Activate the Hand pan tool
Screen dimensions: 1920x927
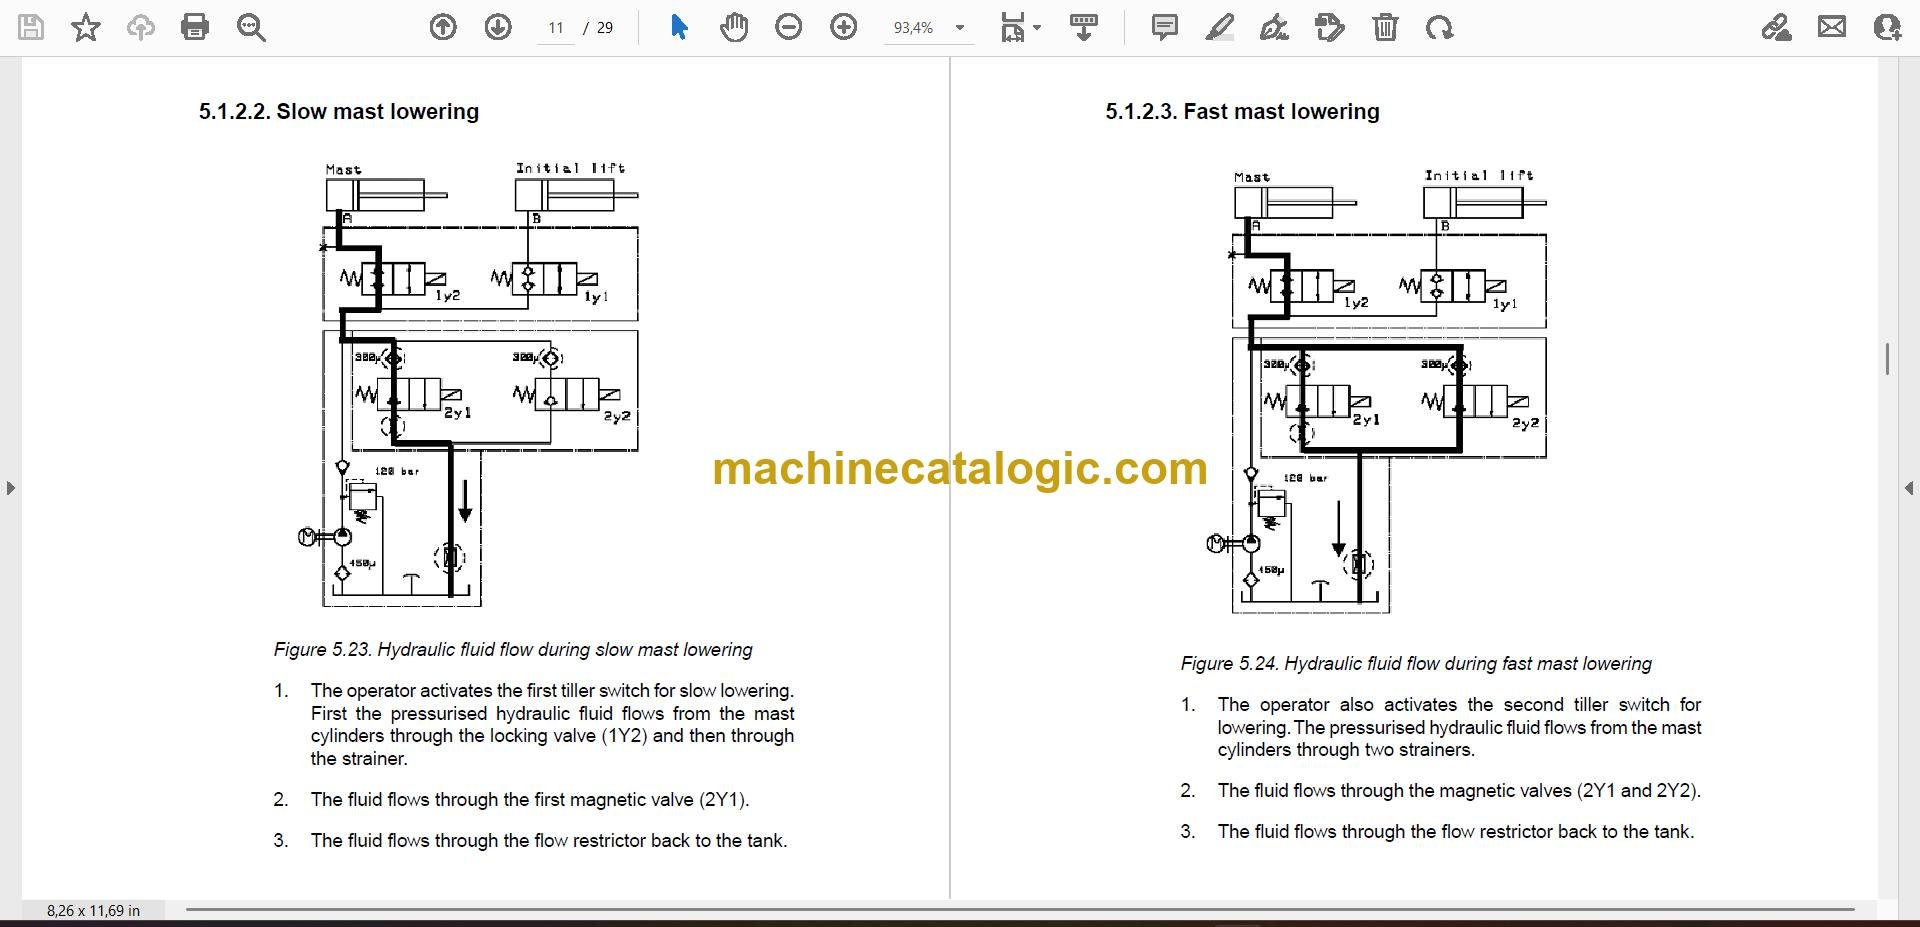coord(734,27)
